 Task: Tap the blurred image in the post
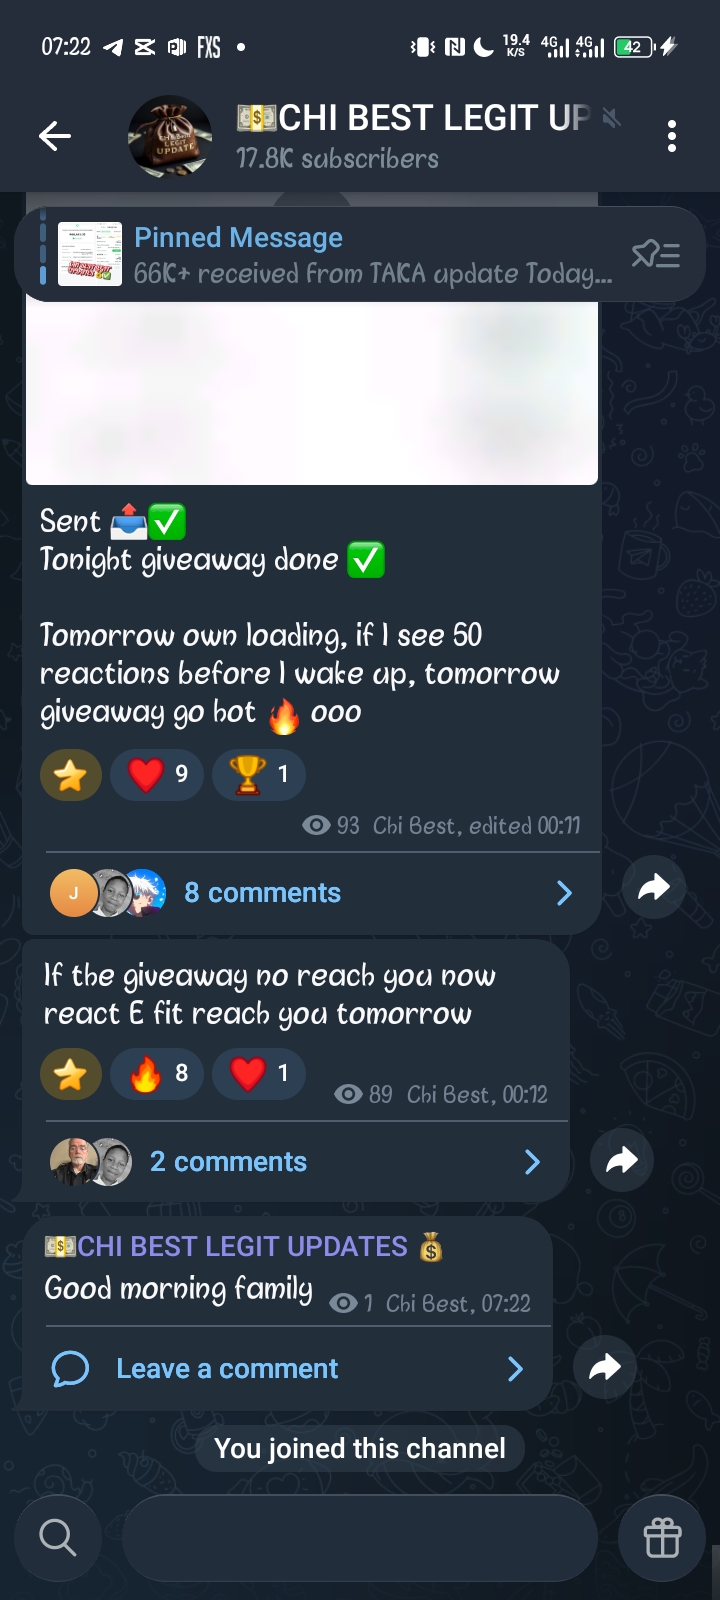(312, 392)
